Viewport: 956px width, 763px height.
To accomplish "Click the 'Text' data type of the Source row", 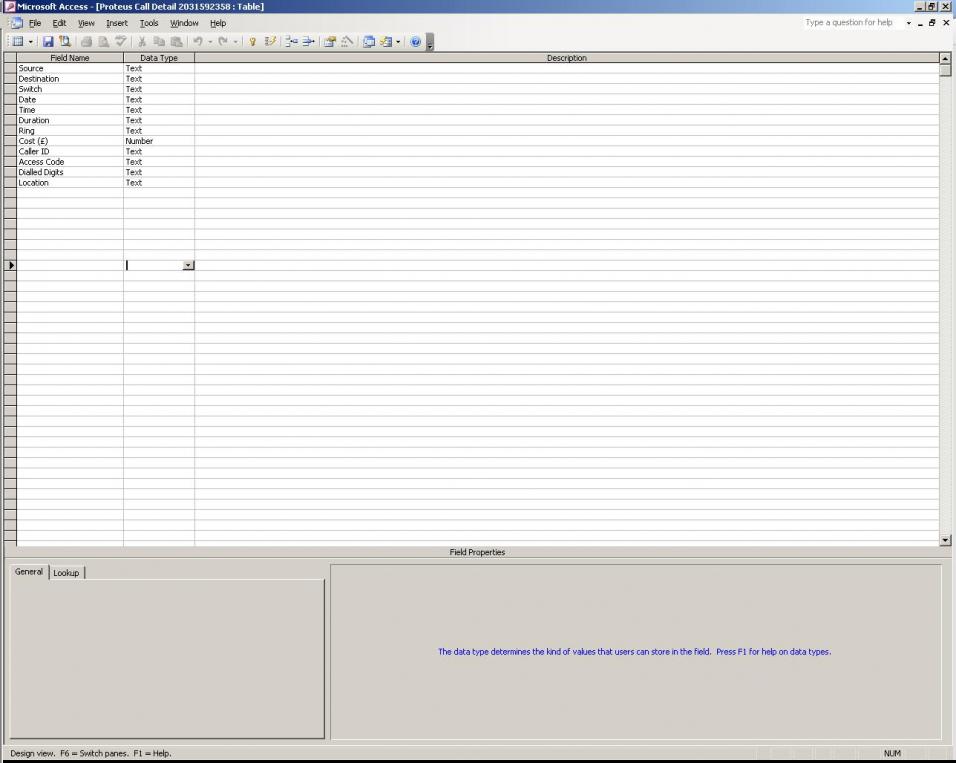I will [159, 68].
